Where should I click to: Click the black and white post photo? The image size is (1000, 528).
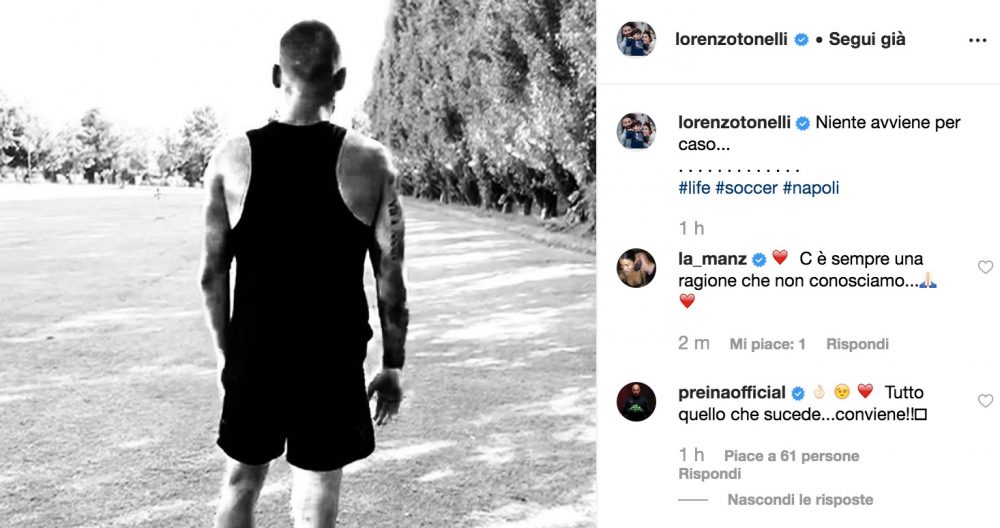tap(298, 264)
